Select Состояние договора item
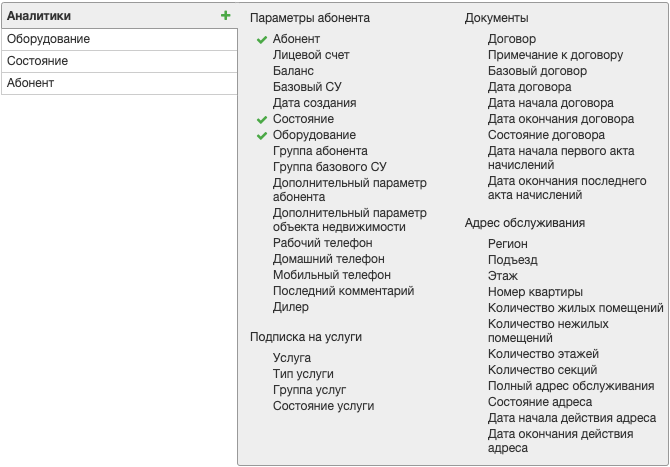Screen dimensions: 670x467 click(x=546, y=135)
